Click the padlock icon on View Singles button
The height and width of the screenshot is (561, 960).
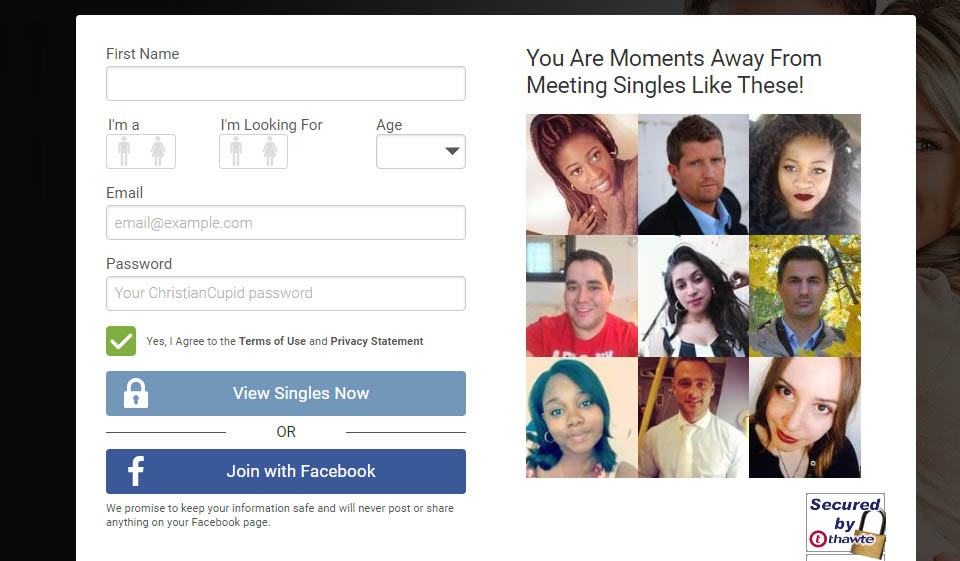[136, 393]
